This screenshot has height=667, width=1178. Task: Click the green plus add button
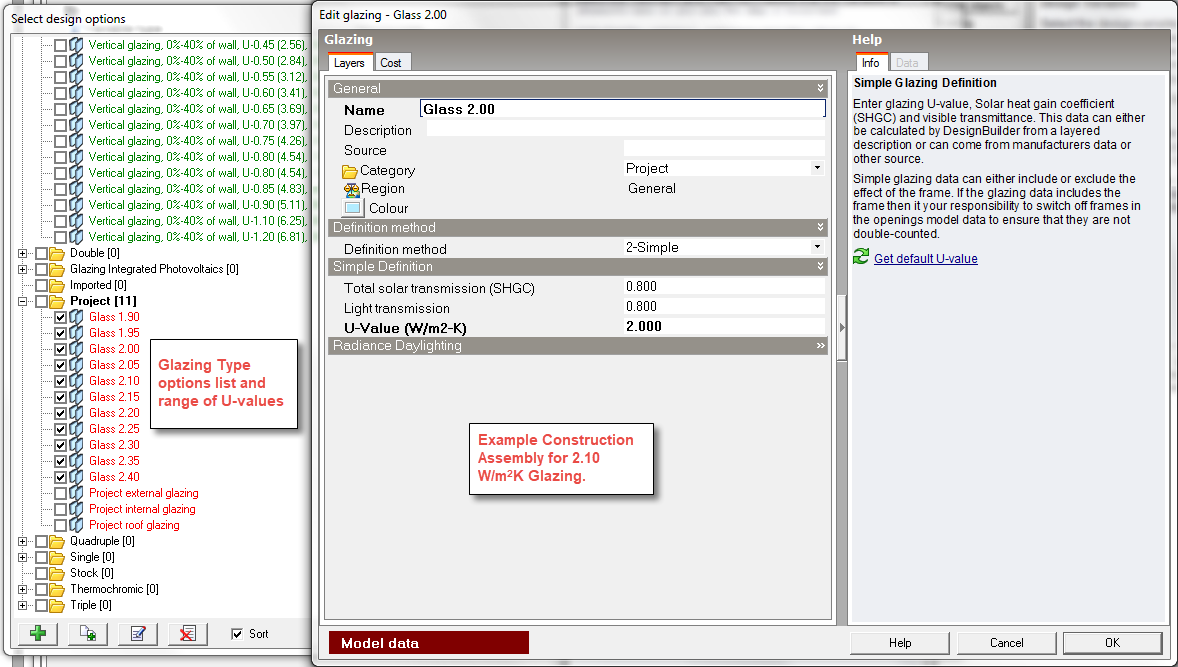point(38,633)
